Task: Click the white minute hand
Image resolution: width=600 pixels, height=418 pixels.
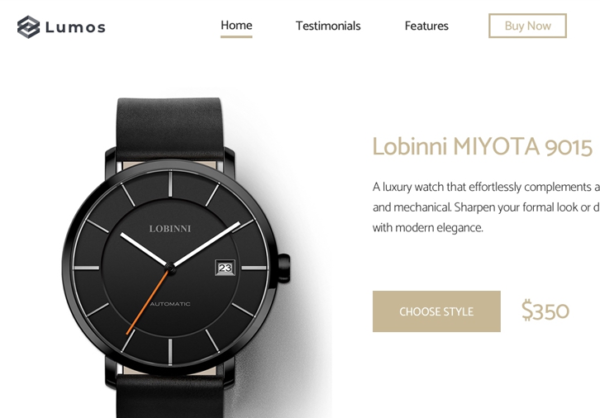Action: click(207, 245)
